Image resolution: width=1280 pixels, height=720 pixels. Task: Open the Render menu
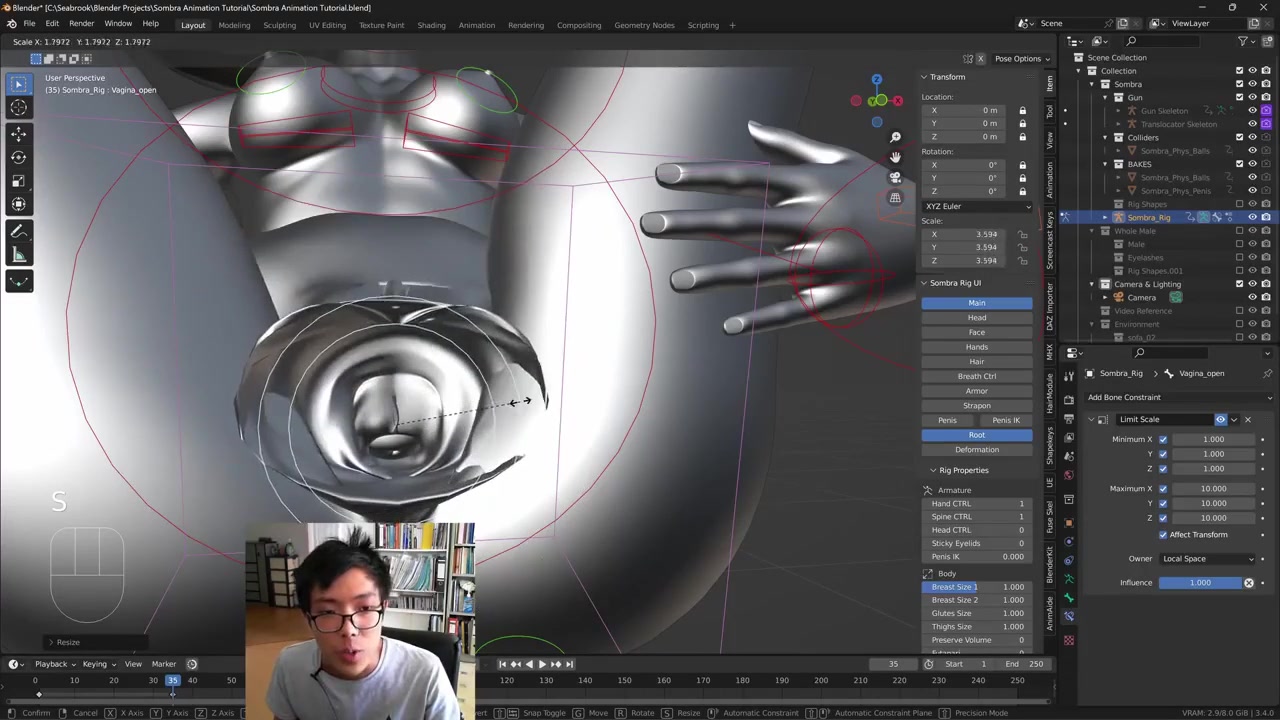(x=81, y=23)
